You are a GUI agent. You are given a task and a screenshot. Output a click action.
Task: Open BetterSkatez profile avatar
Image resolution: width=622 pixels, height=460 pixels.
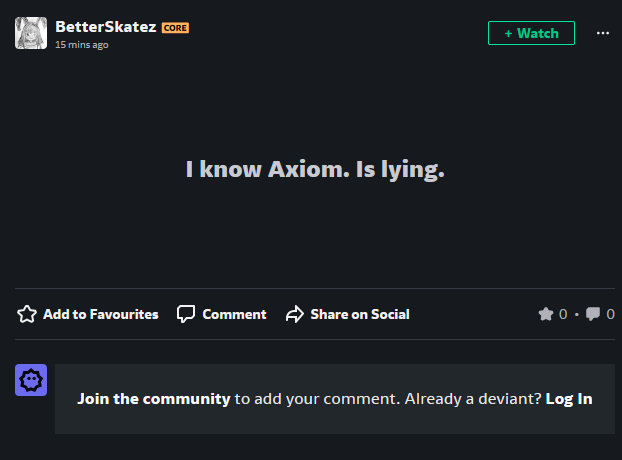pyautogui.click(x=31, y=33)
